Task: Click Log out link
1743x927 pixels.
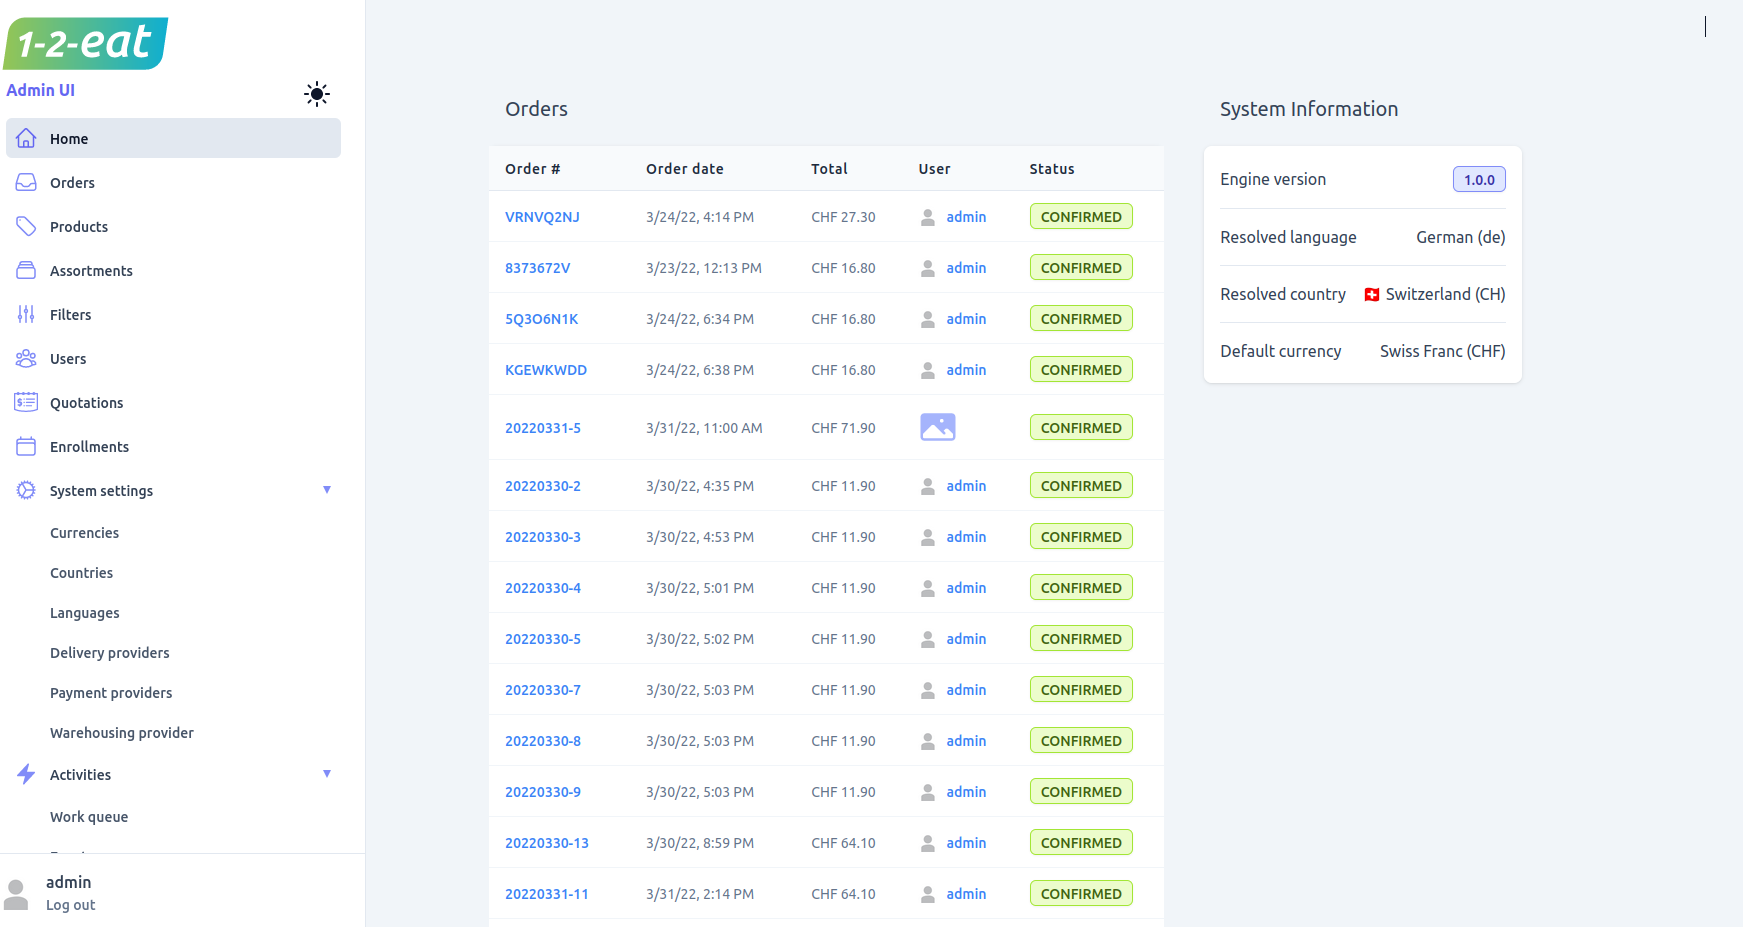Action: click(70, 905)
